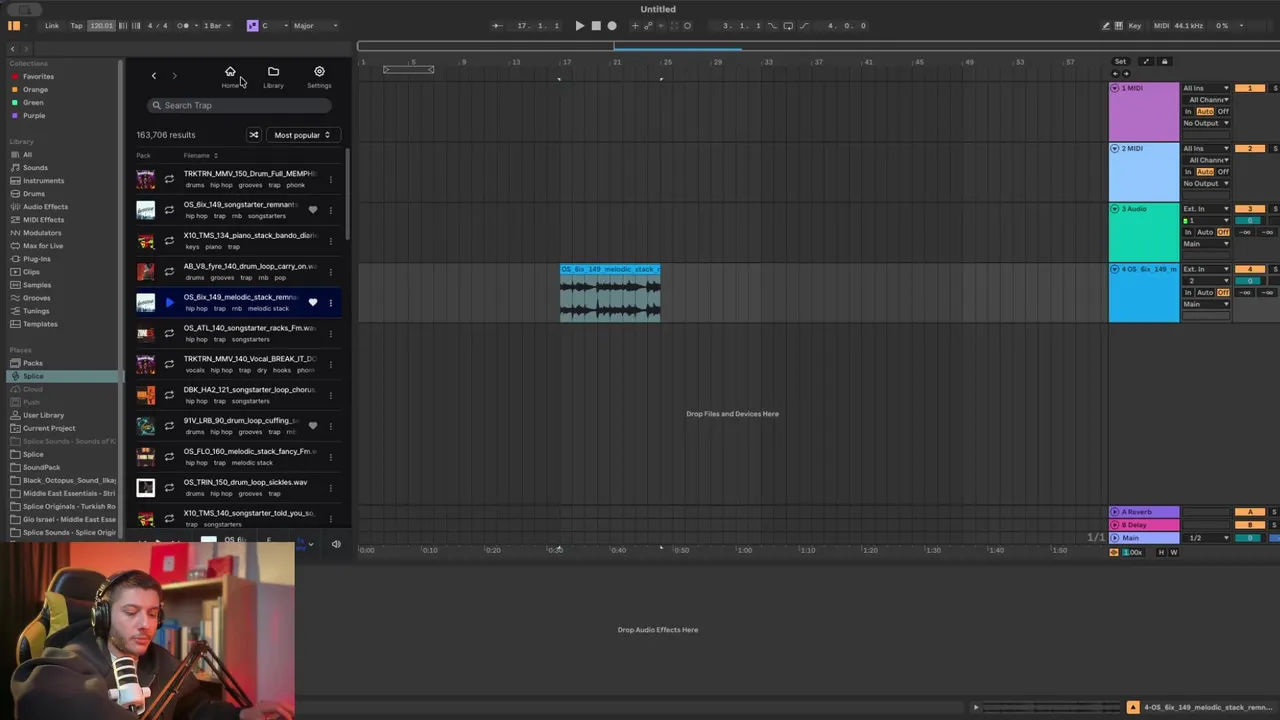
Task: Open Max for Live category
Action: click(43, 246)
